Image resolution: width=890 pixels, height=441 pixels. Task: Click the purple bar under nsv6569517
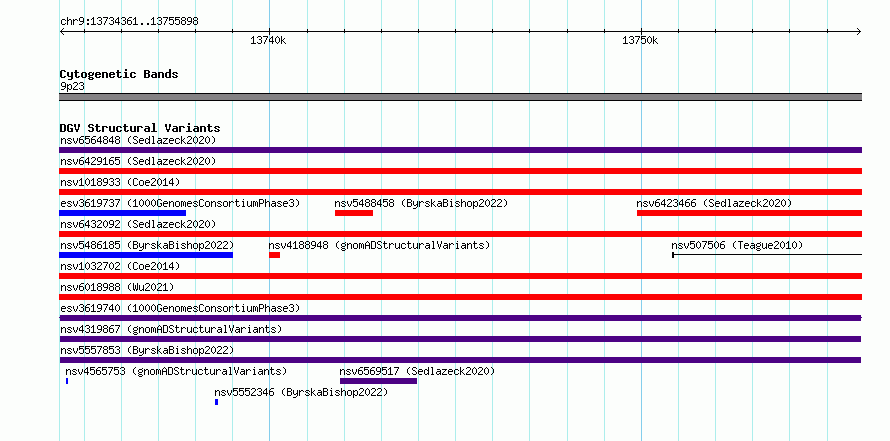379,381
